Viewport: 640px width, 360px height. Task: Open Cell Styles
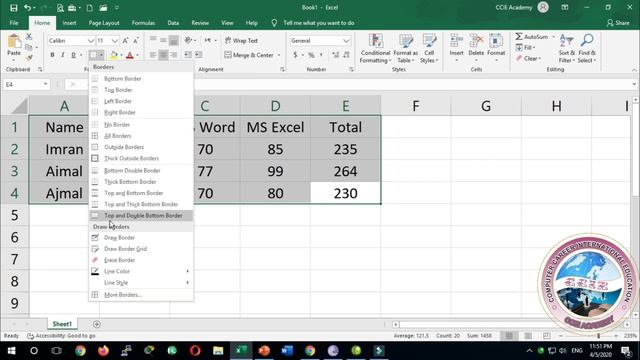click(429, 49)
